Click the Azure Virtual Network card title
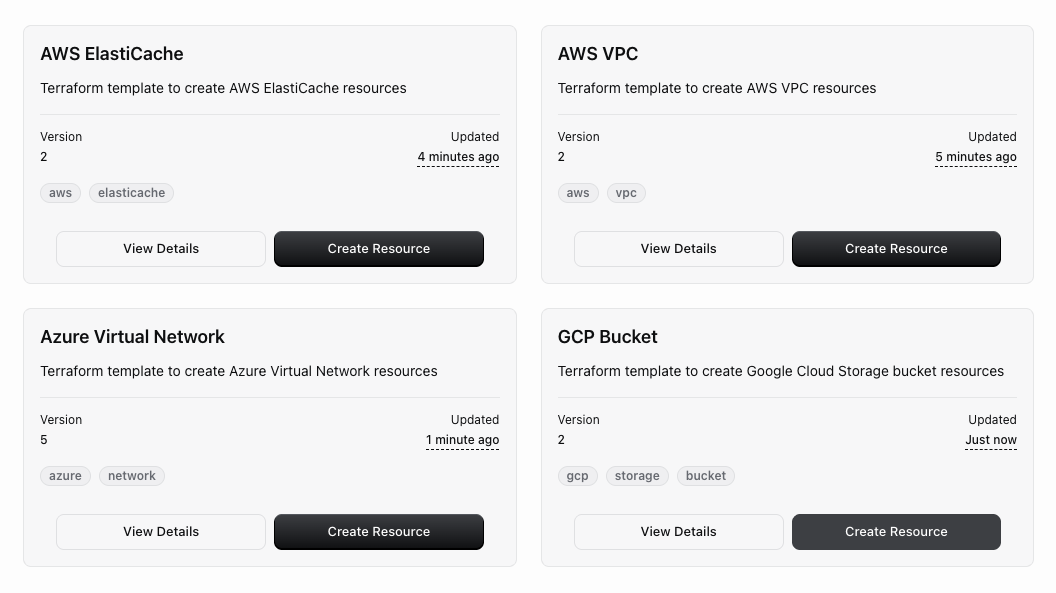1056x593 pixels. (x=132, y=337)
